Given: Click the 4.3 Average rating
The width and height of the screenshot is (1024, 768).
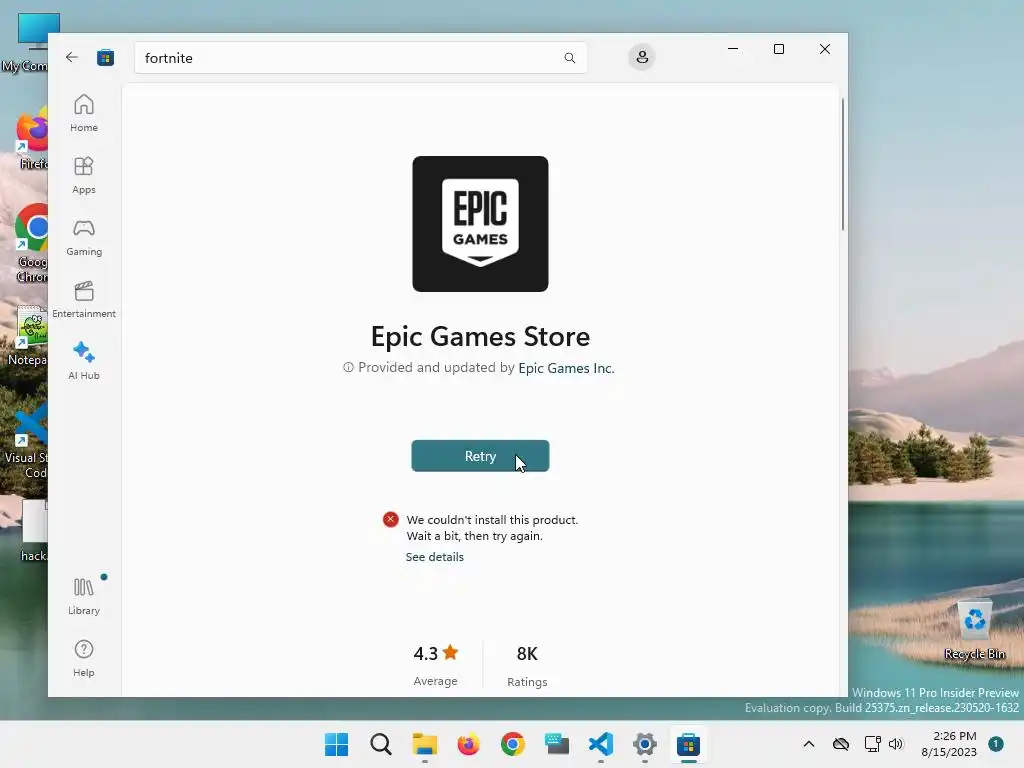Looking at the screenshot, I should 436,665.
